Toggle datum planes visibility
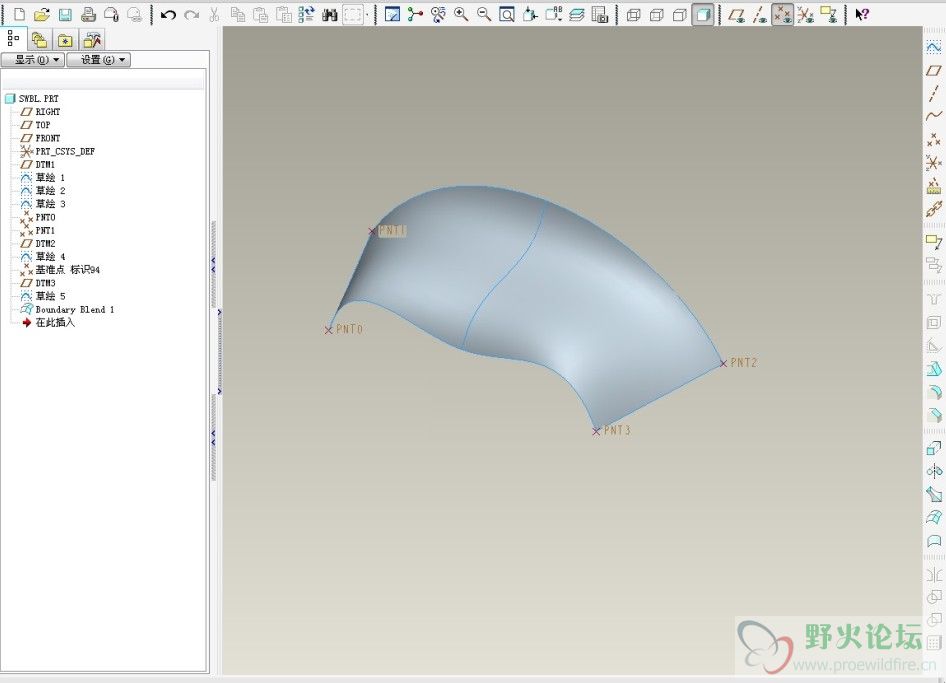This screenshot has width=946, height=683. pos(737,14)
